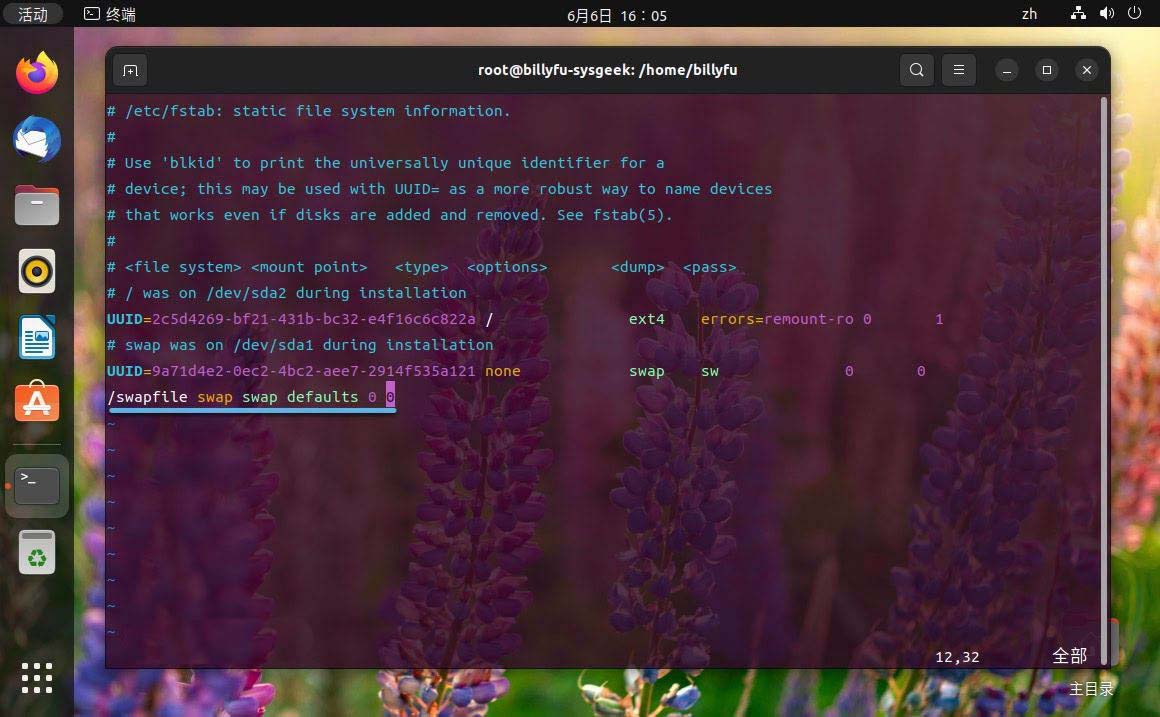Open a new terminal tab
Viewport: 1160px width, 717px height.
click(130, 70)
